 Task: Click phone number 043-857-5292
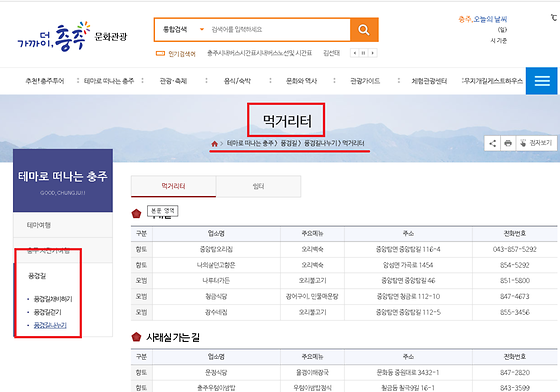pos(515,249)
